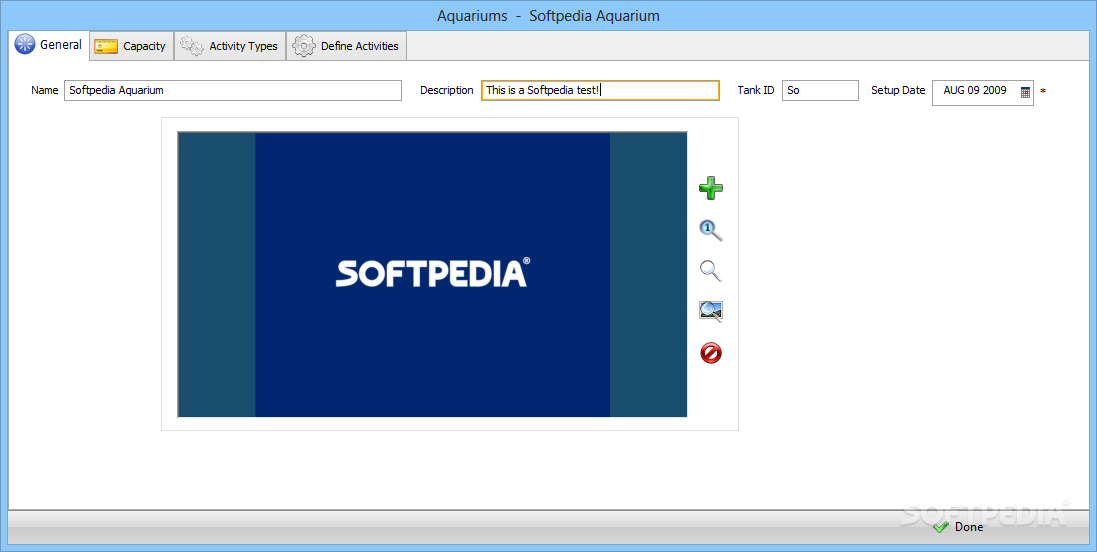Image resolution: width=1097 pixels, height=552 pixels.
Task: Click the red remove image icon
Action: coord(711,353)
